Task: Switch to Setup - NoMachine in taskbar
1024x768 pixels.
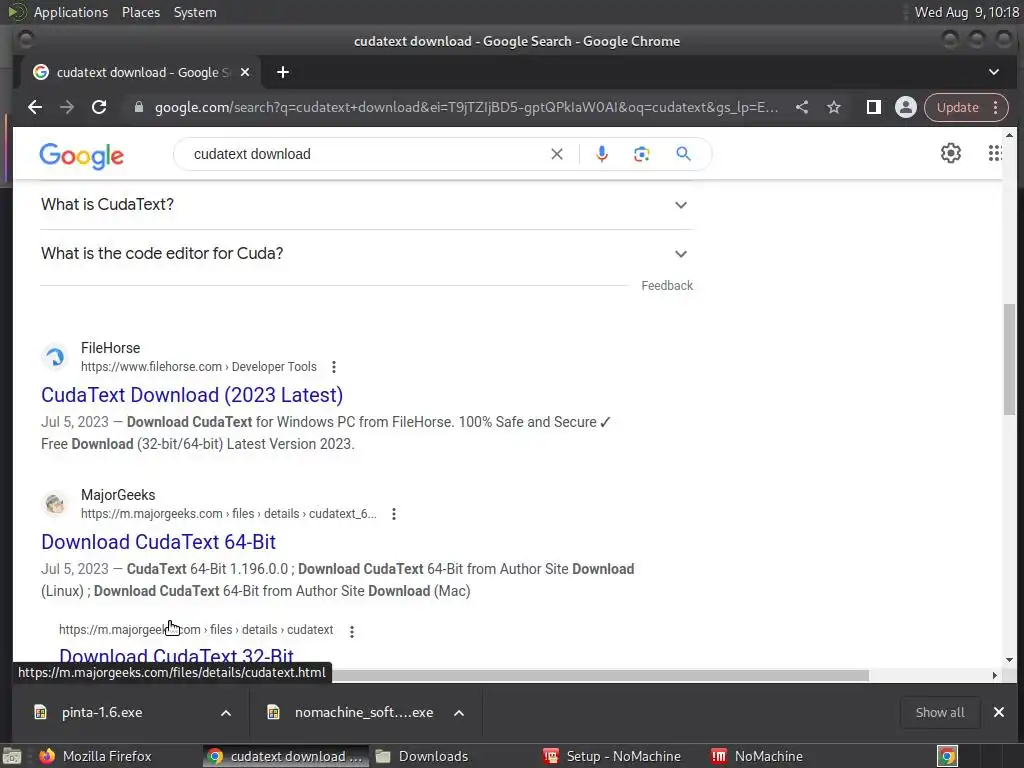Action: [x=613, y=756]
